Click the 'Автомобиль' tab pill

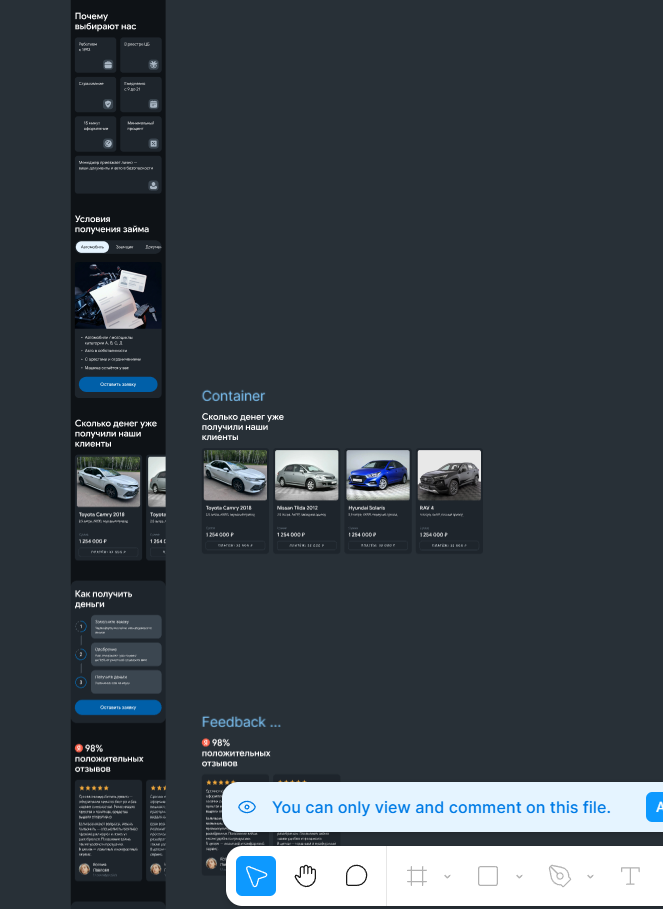tap(92, 247)
